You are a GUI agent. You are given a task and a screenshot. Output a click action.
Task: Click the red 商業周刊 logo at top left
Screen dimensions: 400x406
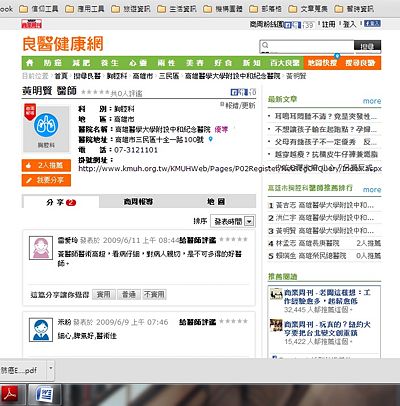32,24
